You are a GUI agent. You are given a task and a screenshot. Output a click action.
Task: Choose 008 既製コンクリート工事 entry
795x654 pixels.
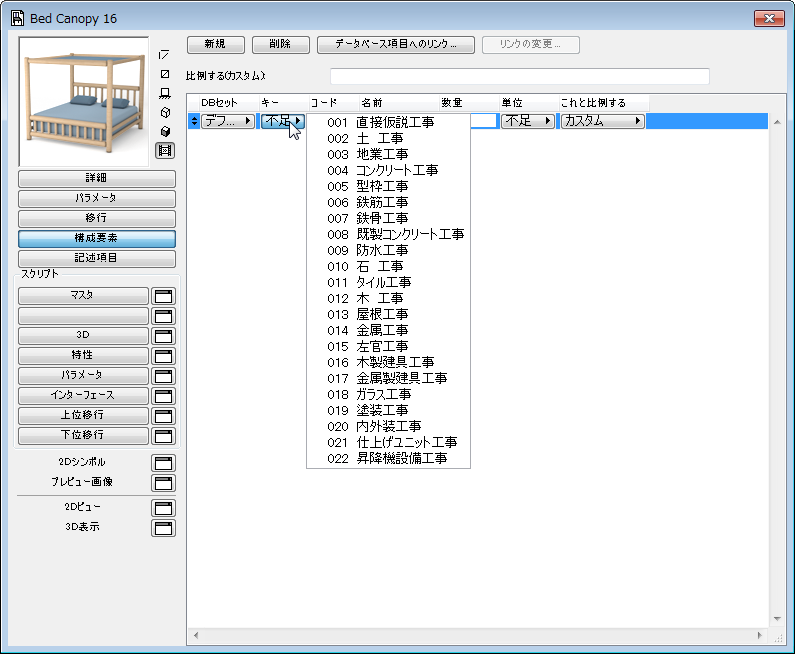coord(388,234)
